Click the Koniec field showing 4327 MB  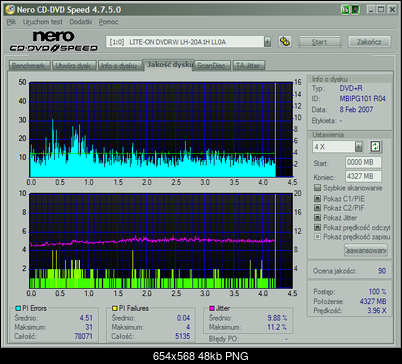pyautogui.click(x=363, y=176)
